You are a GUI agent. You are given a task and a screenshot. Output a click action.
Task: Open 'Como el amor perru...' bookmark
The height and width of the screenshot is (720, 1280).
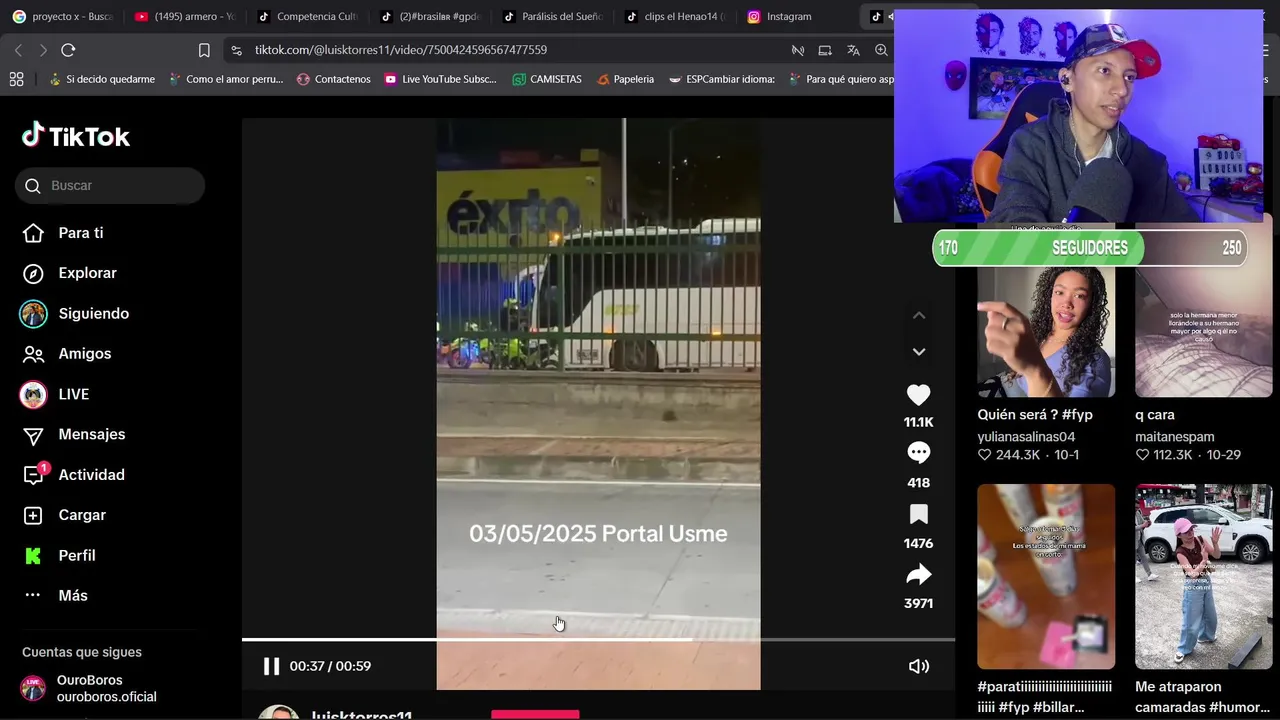coord(226,79)
